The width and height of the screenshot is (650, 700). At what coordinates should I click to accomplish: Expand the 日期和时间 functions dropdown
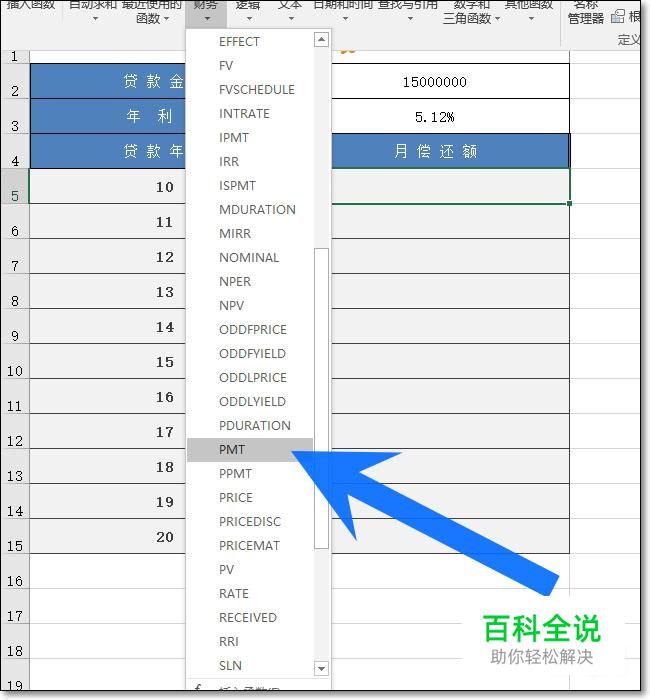click(x=344, y=12)
